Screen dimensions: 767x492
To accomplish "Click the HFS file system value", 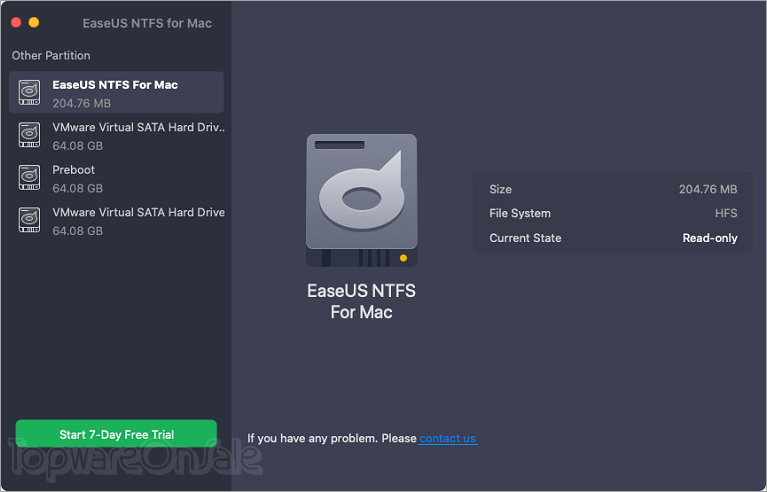I will click(726, 213).
